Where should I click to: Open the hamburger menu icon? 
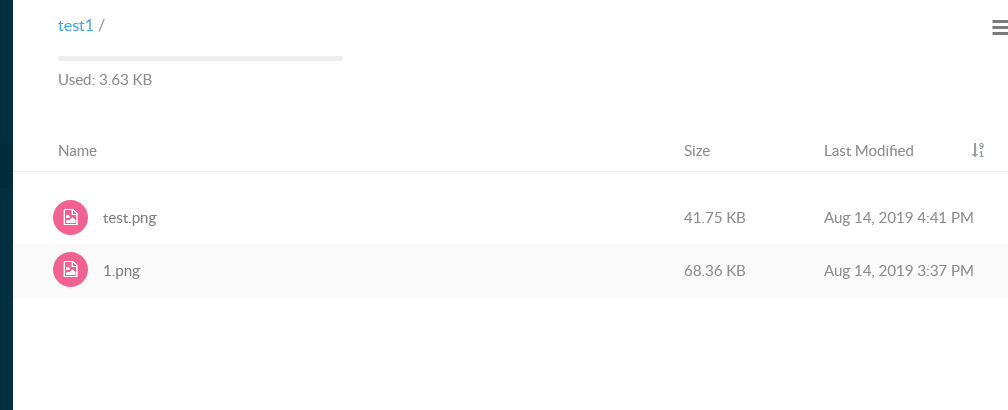[998, 28]
